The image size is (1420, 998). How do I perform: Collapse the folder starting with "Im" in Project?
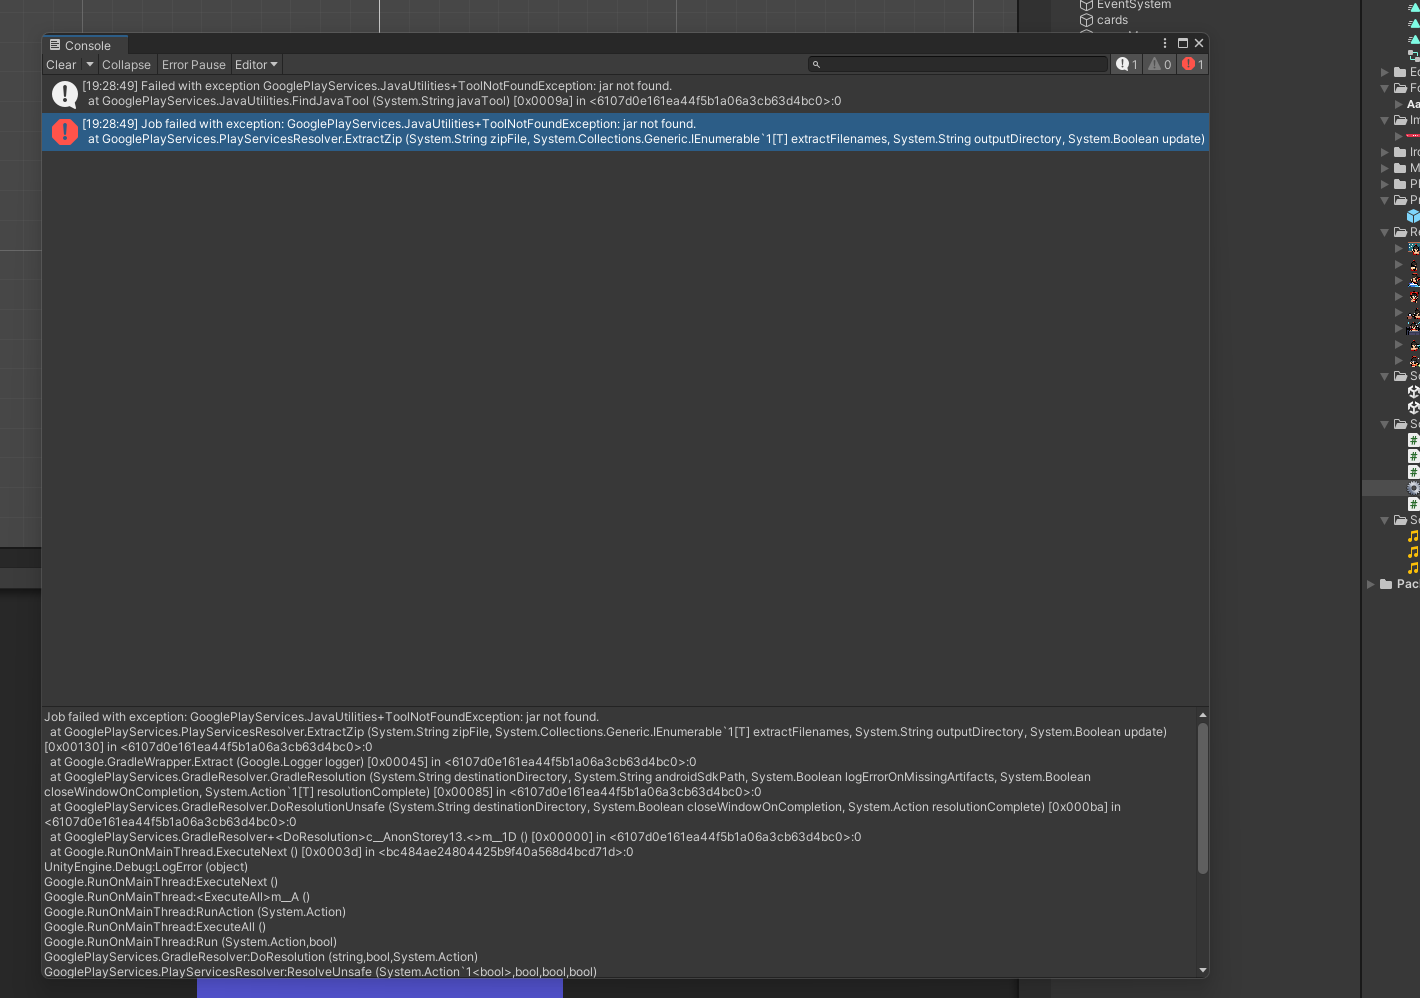(1385, 120)
